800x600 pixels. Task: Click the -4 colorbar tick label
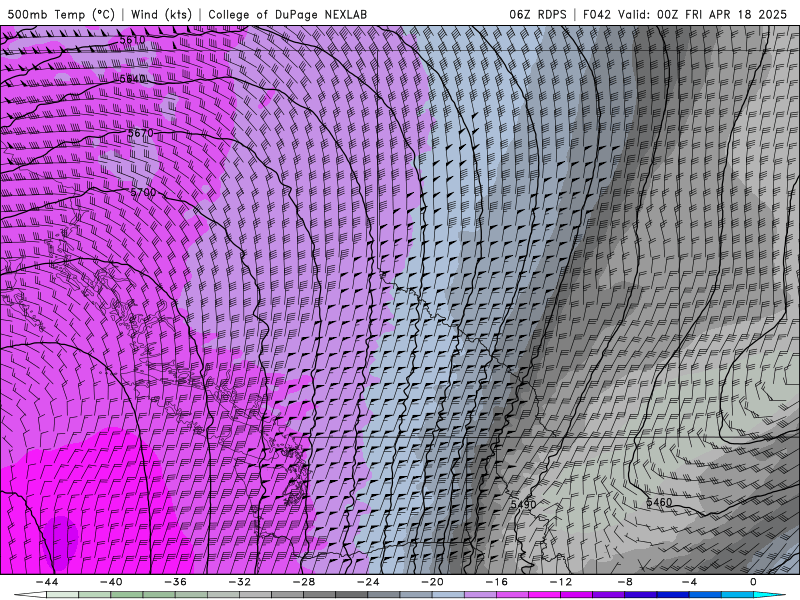[x=689, y=582]
